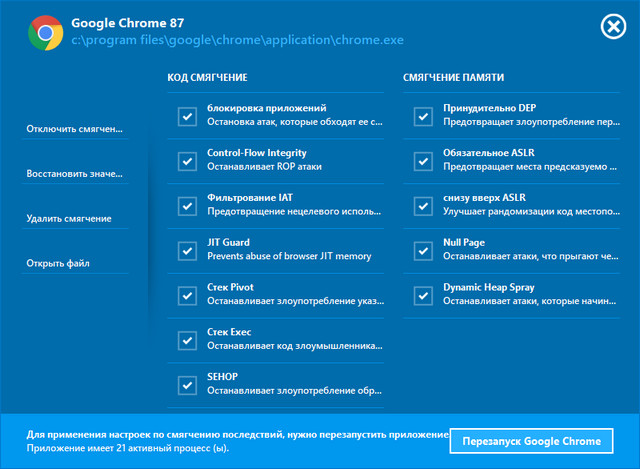Select Отключить смягчение in the sidebar

(x=75, y=130)
